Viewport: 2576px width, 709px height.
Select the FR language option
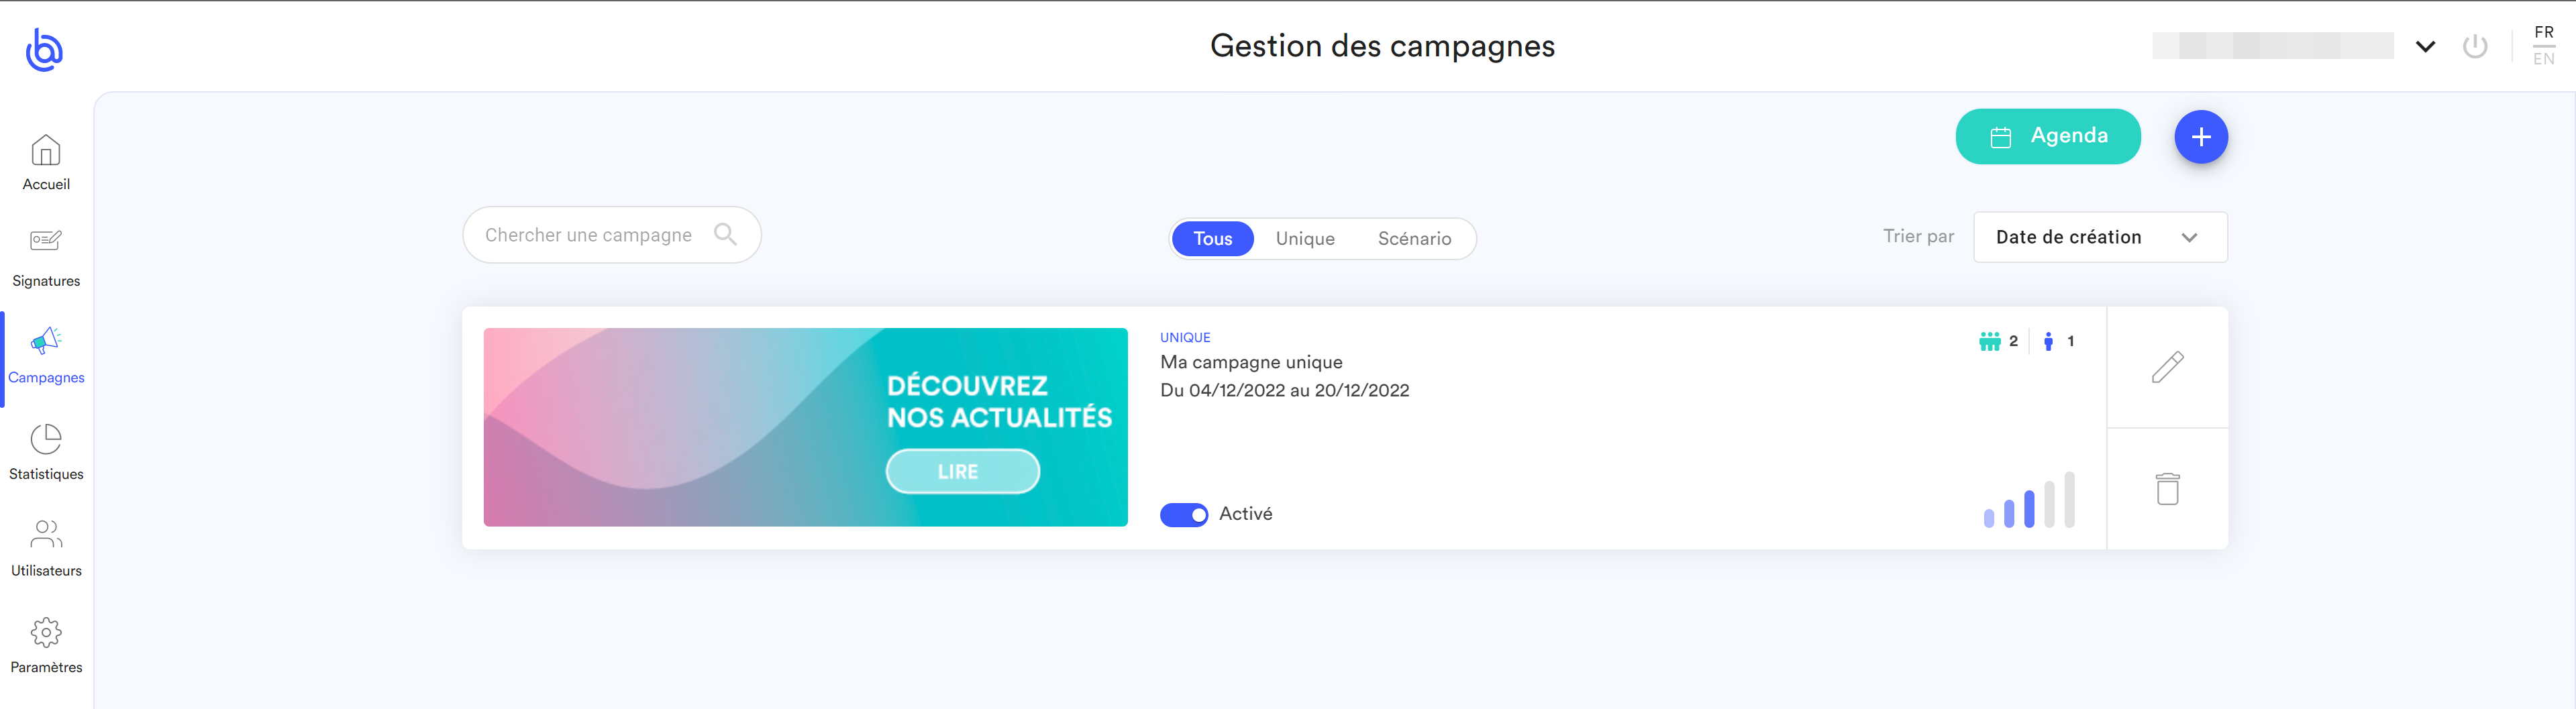(2543, 32)
